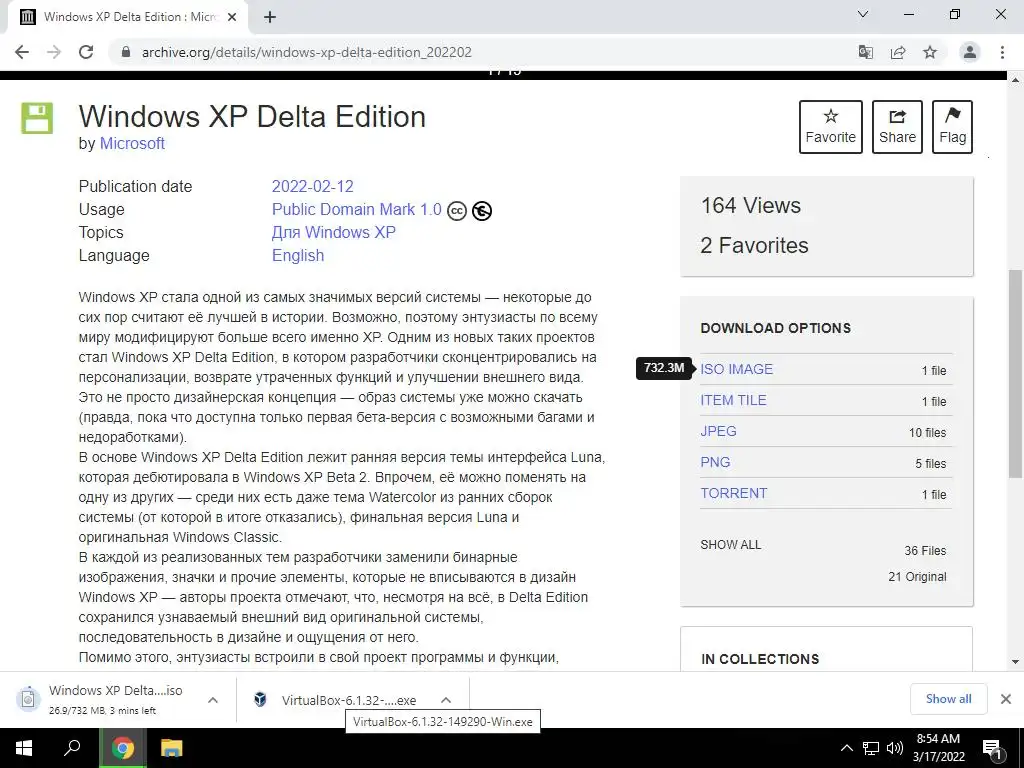Click the 732.3M size tooltip
The image size is (1024, 768).
664,368
